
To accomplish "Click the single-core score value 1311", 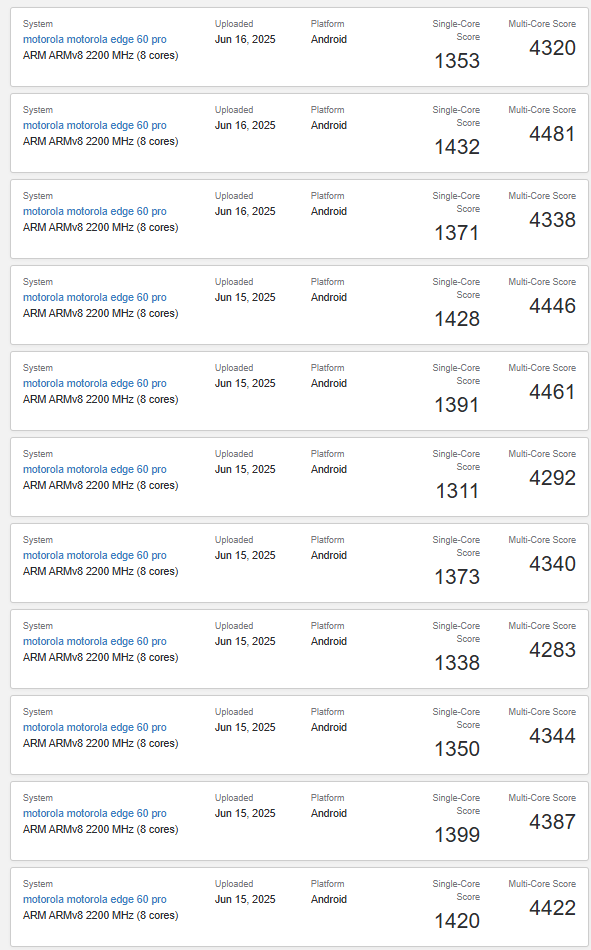I will [457, 491].
